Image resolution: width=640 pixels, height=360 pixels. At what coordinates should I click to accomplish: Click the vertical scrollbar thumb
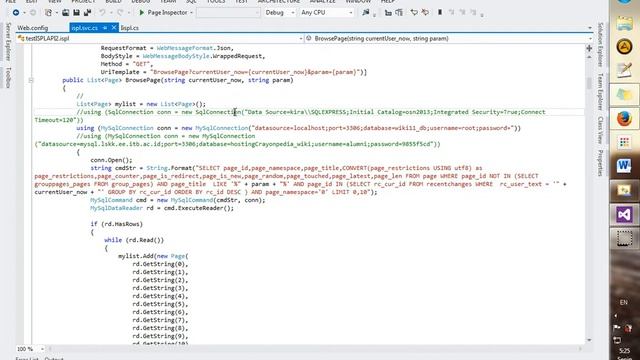point(589,83)
